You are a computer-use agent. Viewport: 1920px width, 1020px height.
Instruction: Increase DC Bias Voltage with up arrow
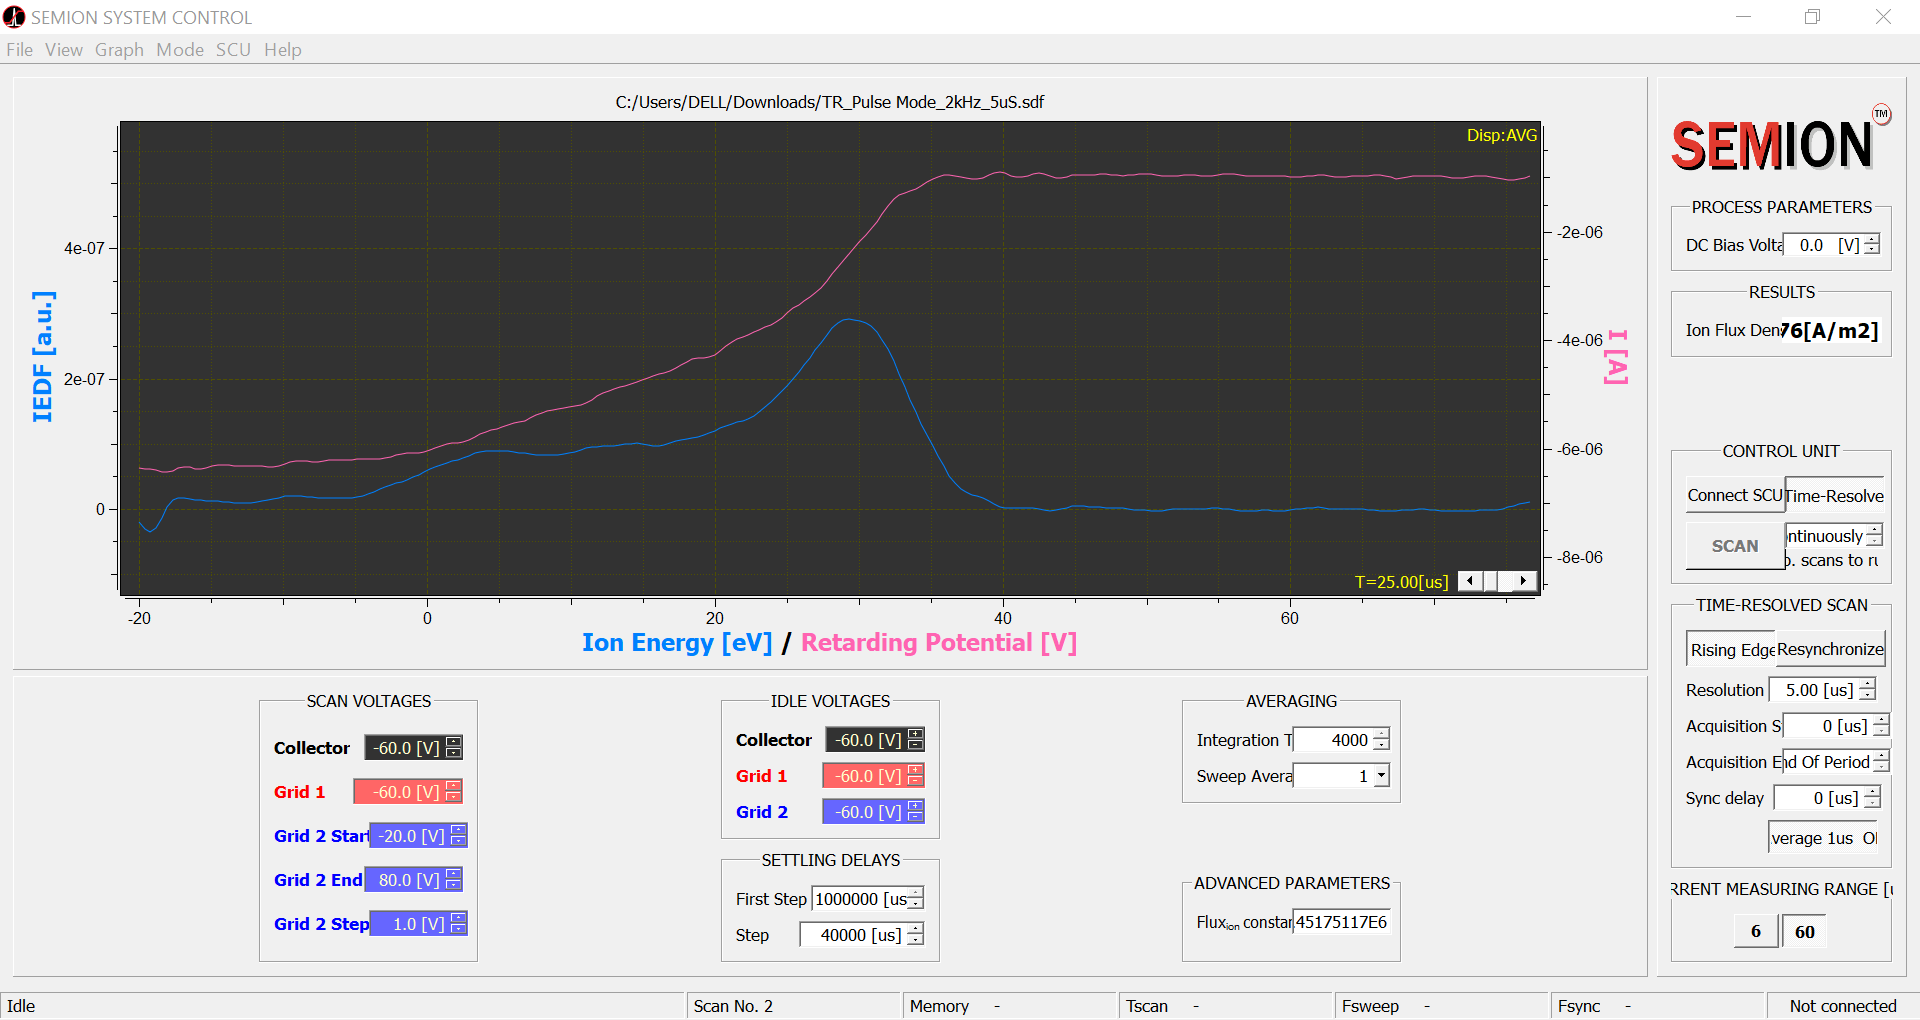[x=1872, y=239]
